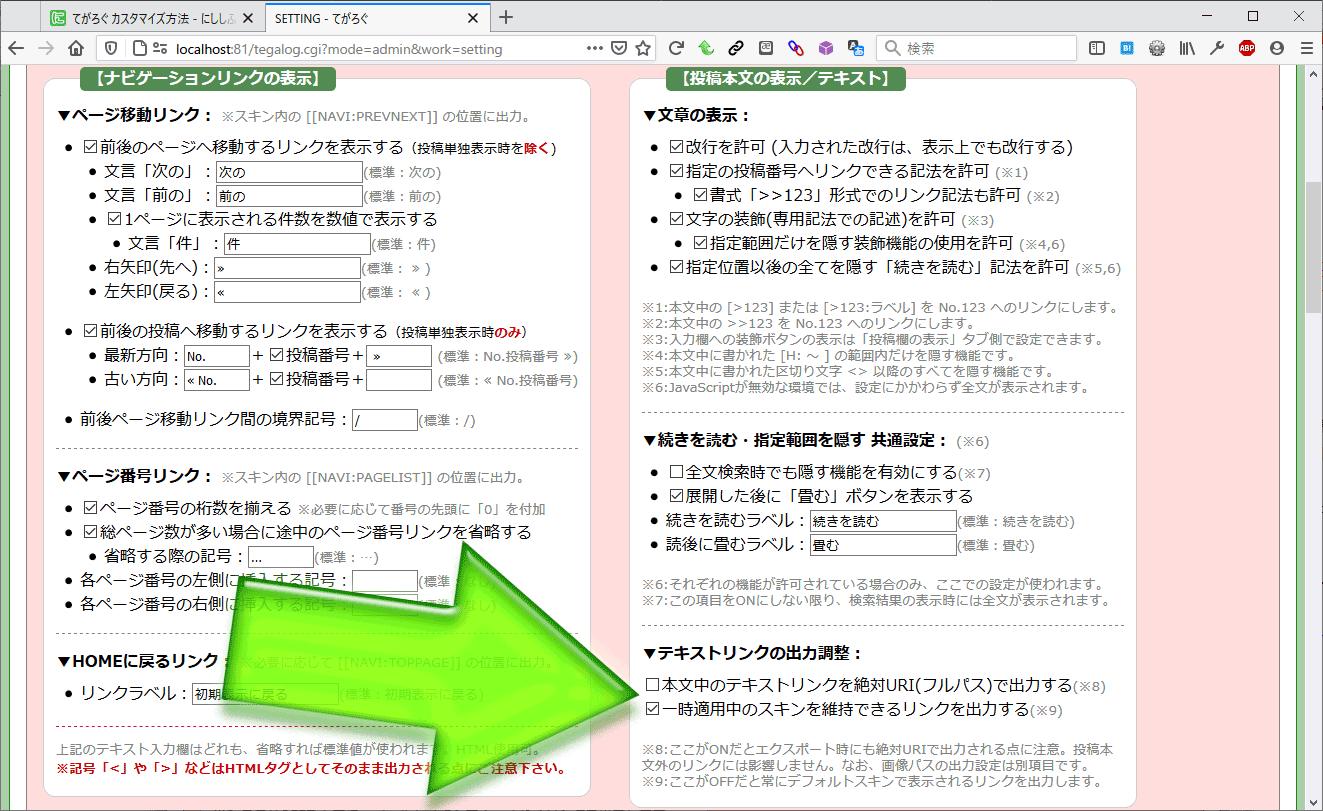Reload the current page
1323x811 pixels.
coord(677,48)
